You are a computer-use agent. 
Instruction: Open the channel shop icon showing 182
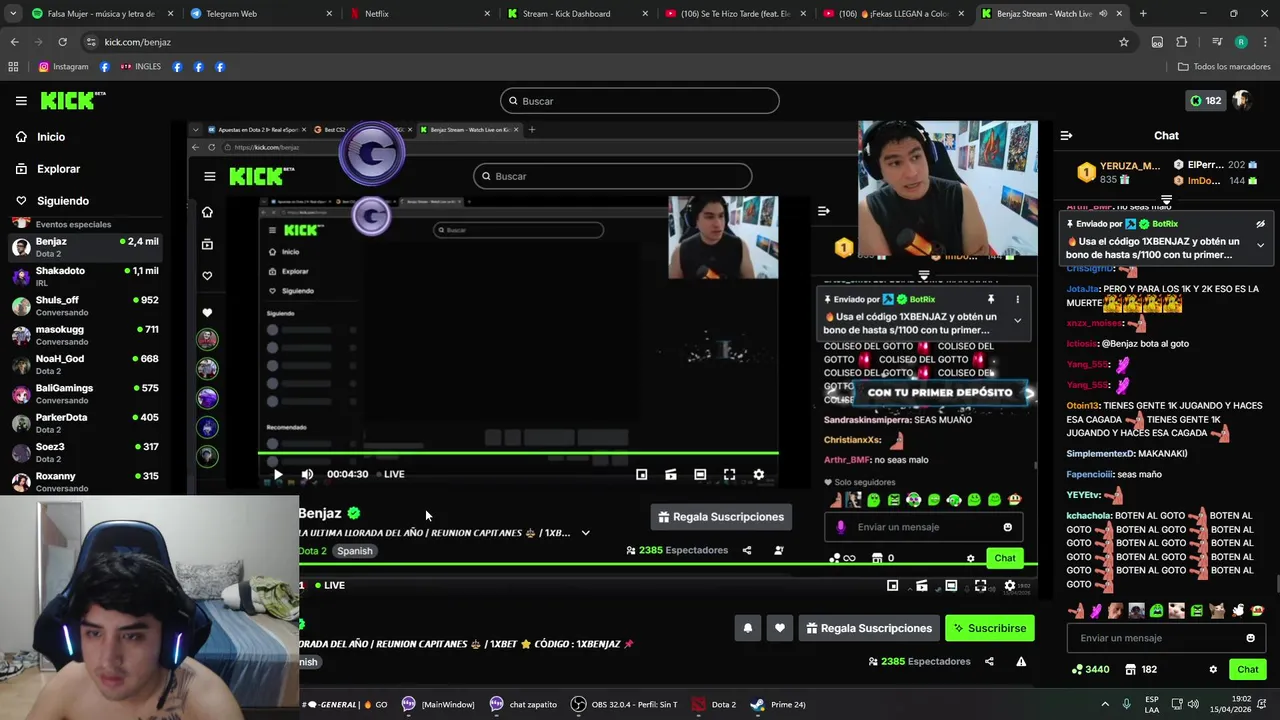pyautogui.click(x=1141, y=670)
